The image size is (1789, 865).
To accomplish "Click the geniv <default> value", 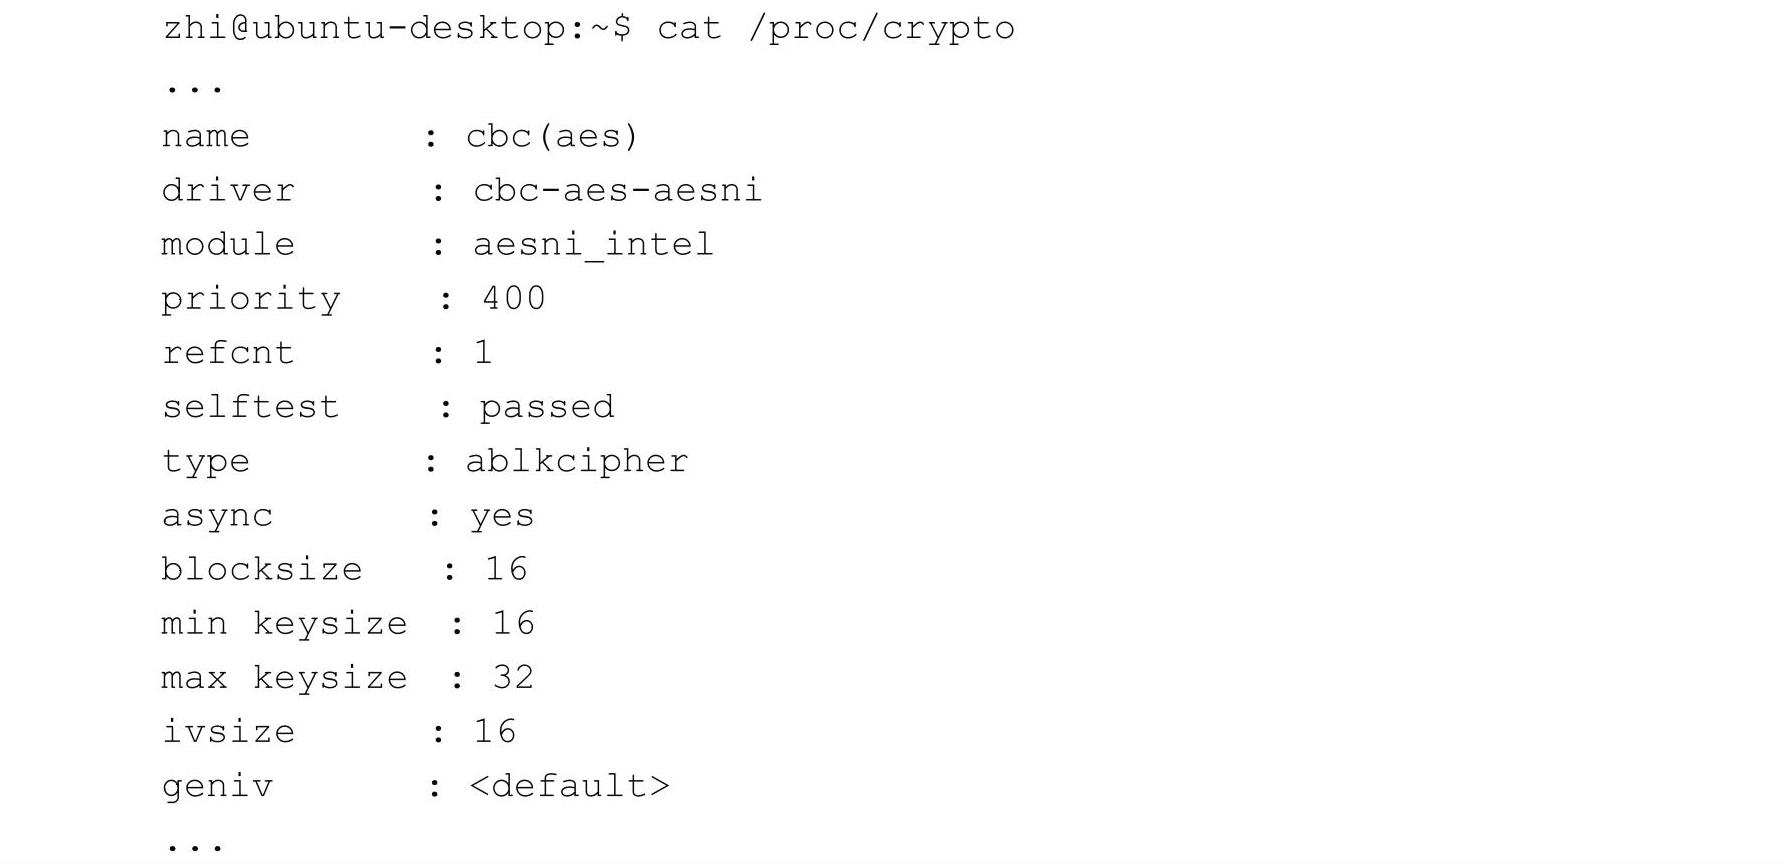I will 569,786.
